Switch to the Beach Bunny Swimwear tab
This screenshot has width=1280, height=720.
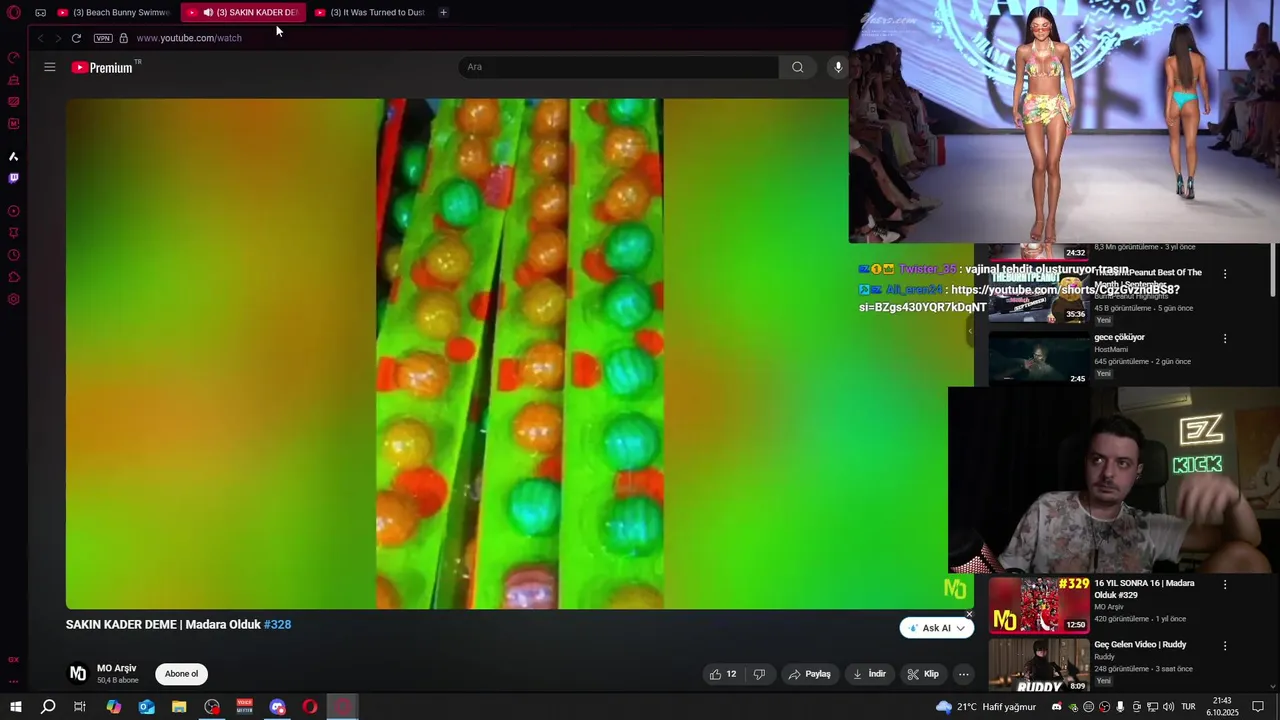tap(114, 12)
